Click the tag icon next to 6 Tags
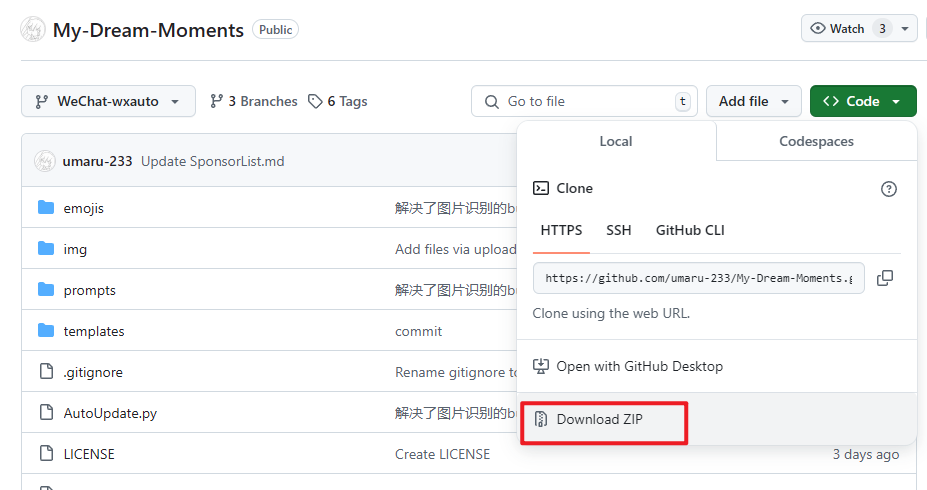This screenshot has width=927, height=490. coord(315,102)
